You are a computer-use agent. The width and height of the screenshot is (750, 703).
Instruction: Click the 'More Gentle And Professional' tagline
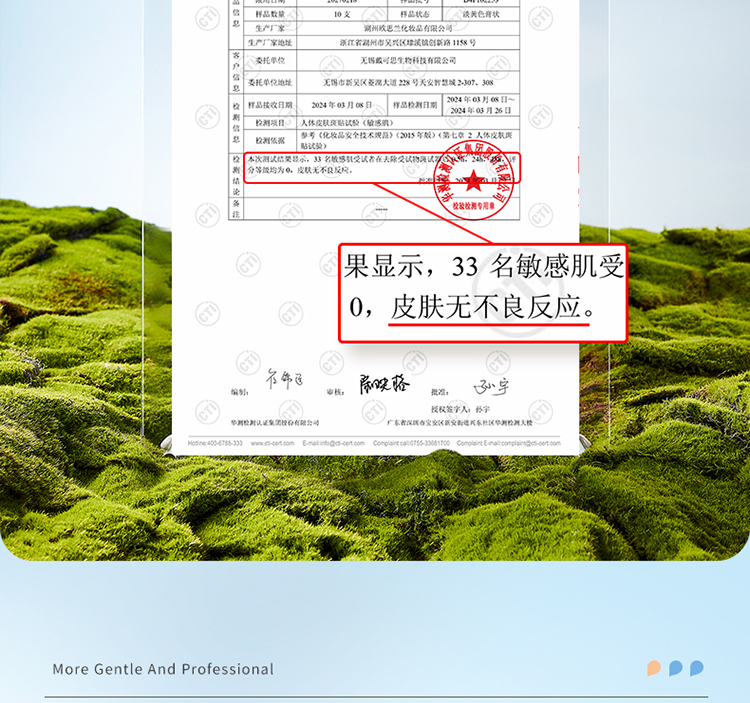163,669
